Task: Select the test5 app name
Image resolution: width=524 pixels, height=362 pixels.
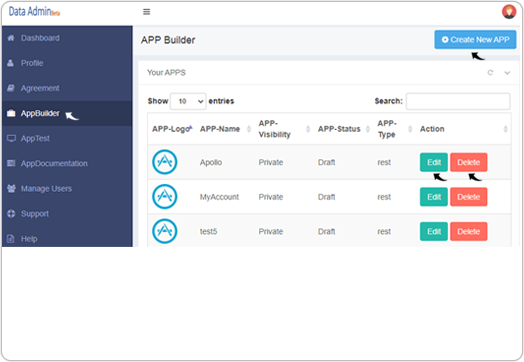Action: [x=209, y=231]
